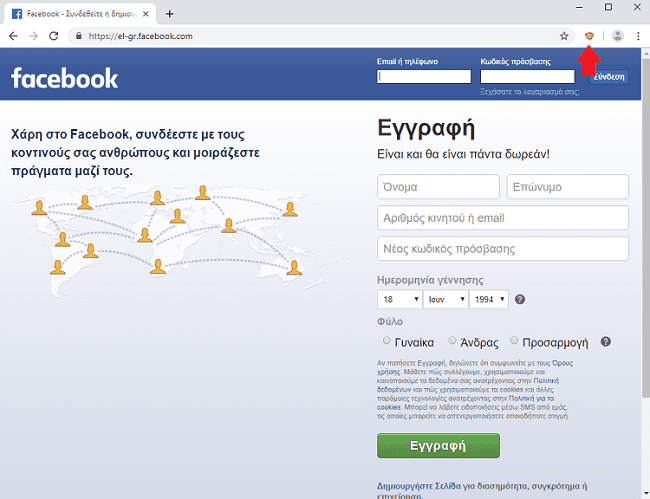
Task: Click the Εγγραφή heading text
Action: [x=426, y=128]
